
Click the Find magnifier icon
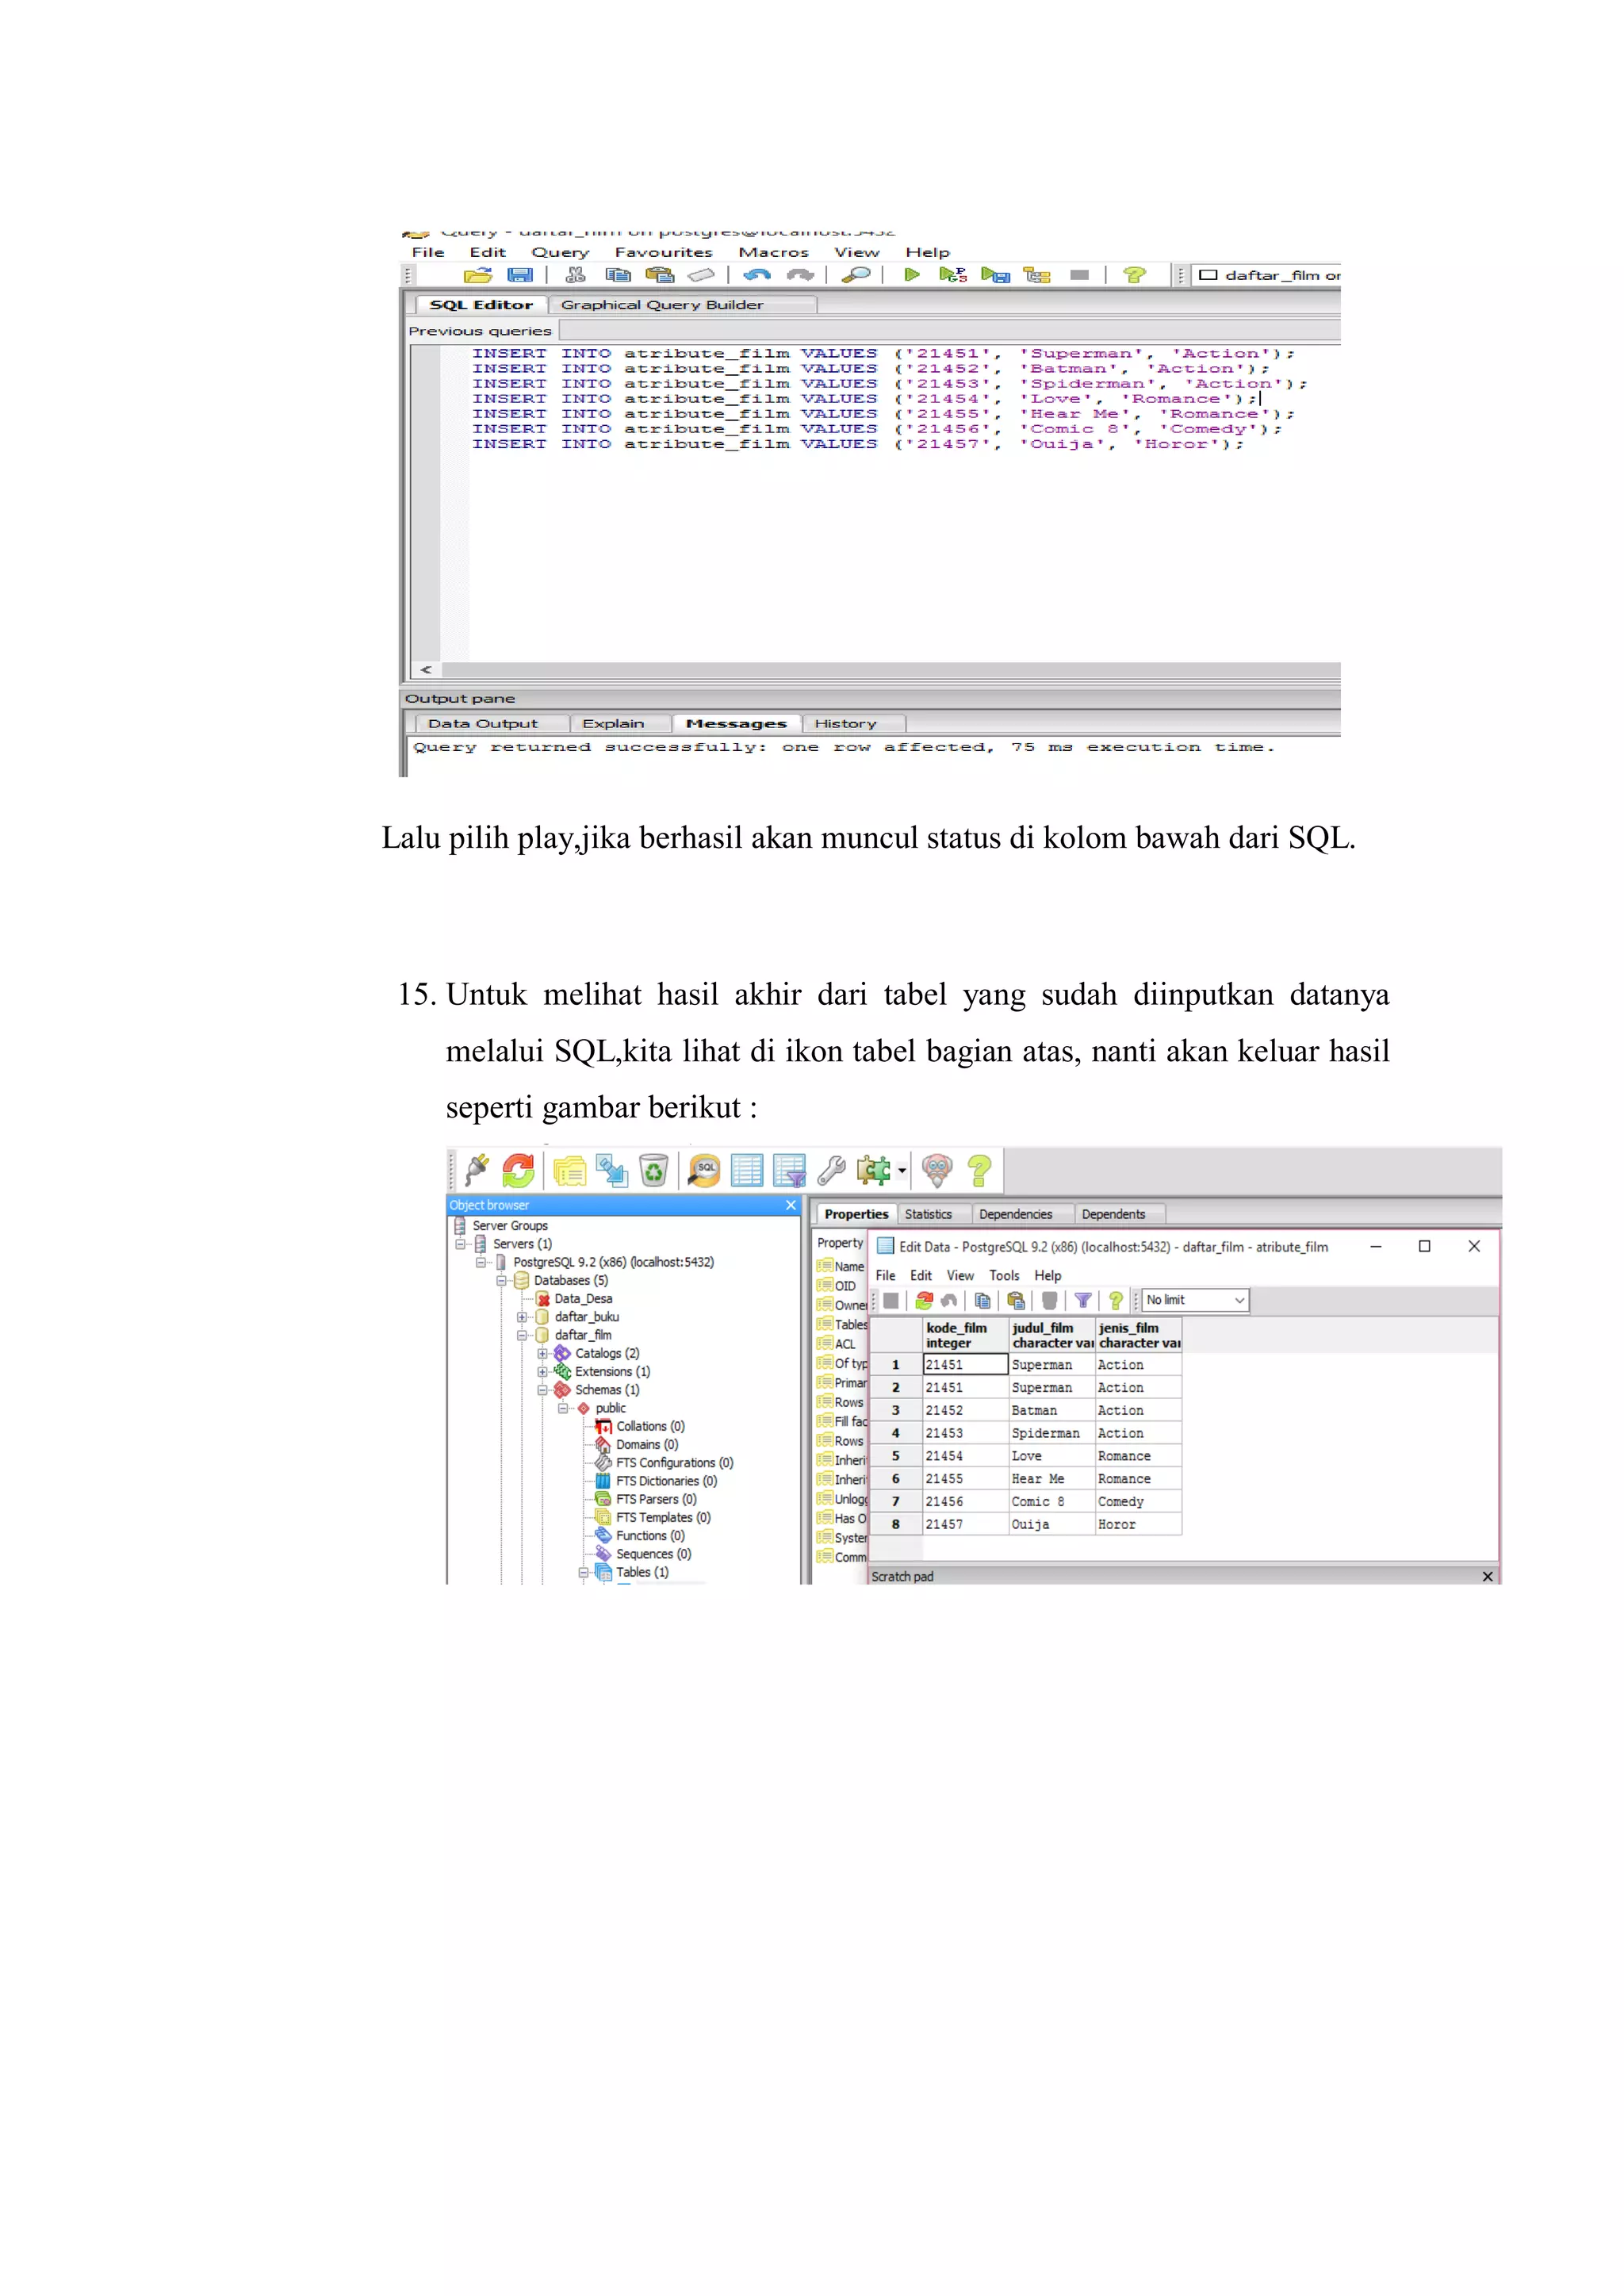[x=856, y=275]
